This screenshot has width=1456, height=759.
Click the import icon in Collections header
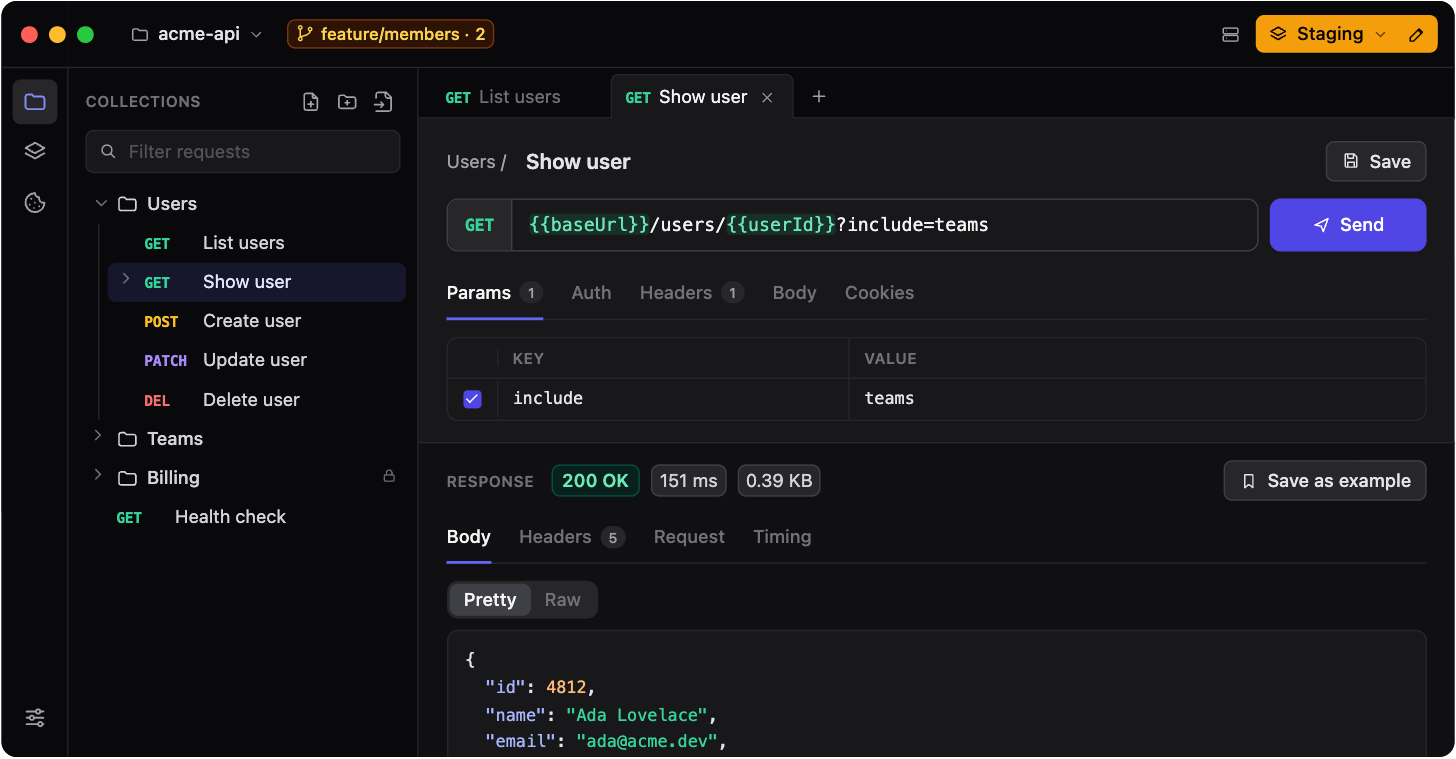coord(383,101)
